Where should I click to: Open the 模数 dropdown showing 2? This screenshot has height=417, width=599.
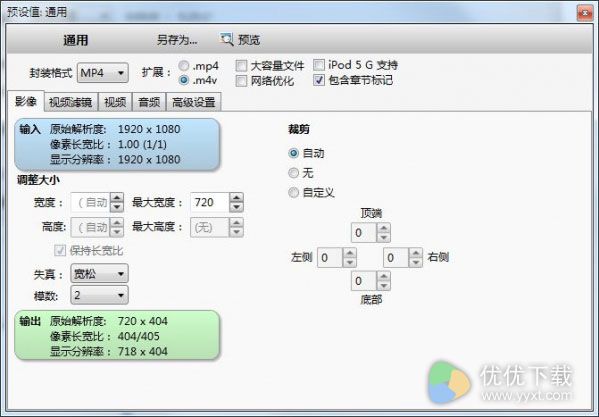99,295
